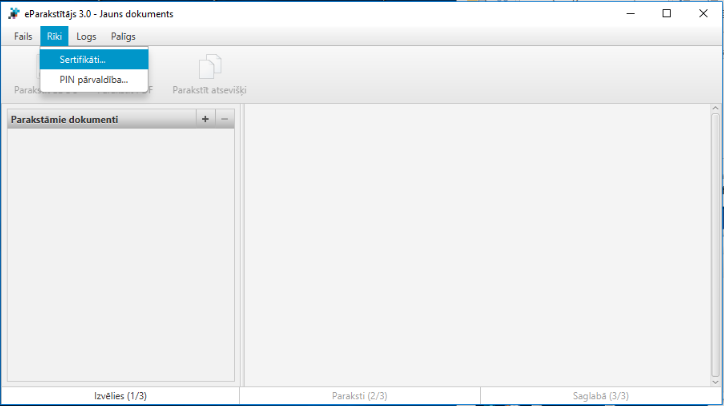Go to the Izvēlies (1/3) step
Image resolution: width=724 pixels, height=406 pixels.
coord(120,396)
